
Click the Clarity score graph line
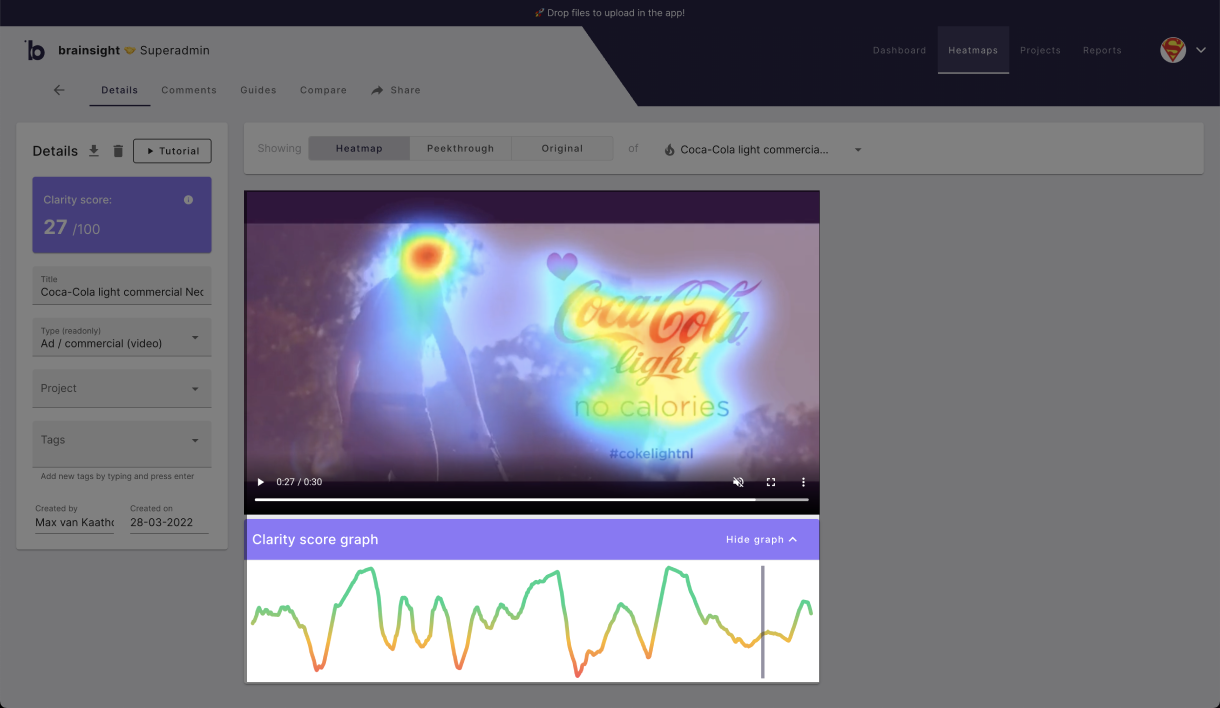coord(532,622)
